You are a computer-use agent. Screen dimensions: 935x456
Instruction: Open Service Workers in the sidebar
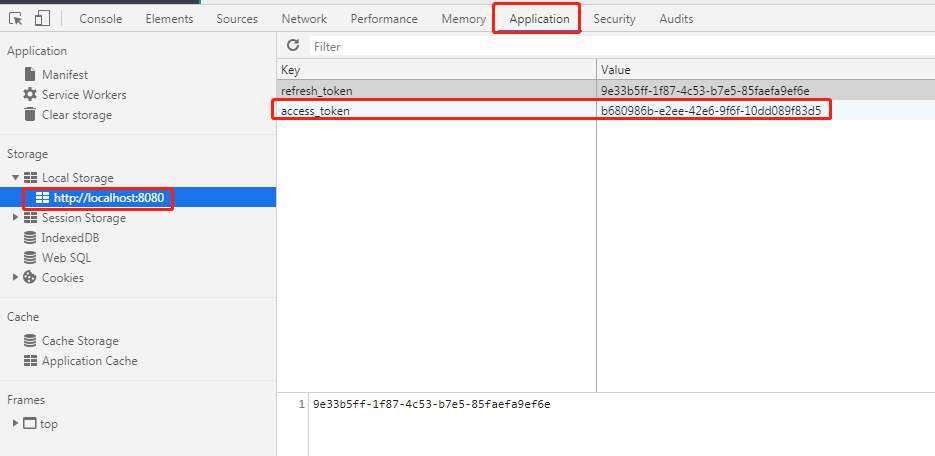tap(84, 95)
